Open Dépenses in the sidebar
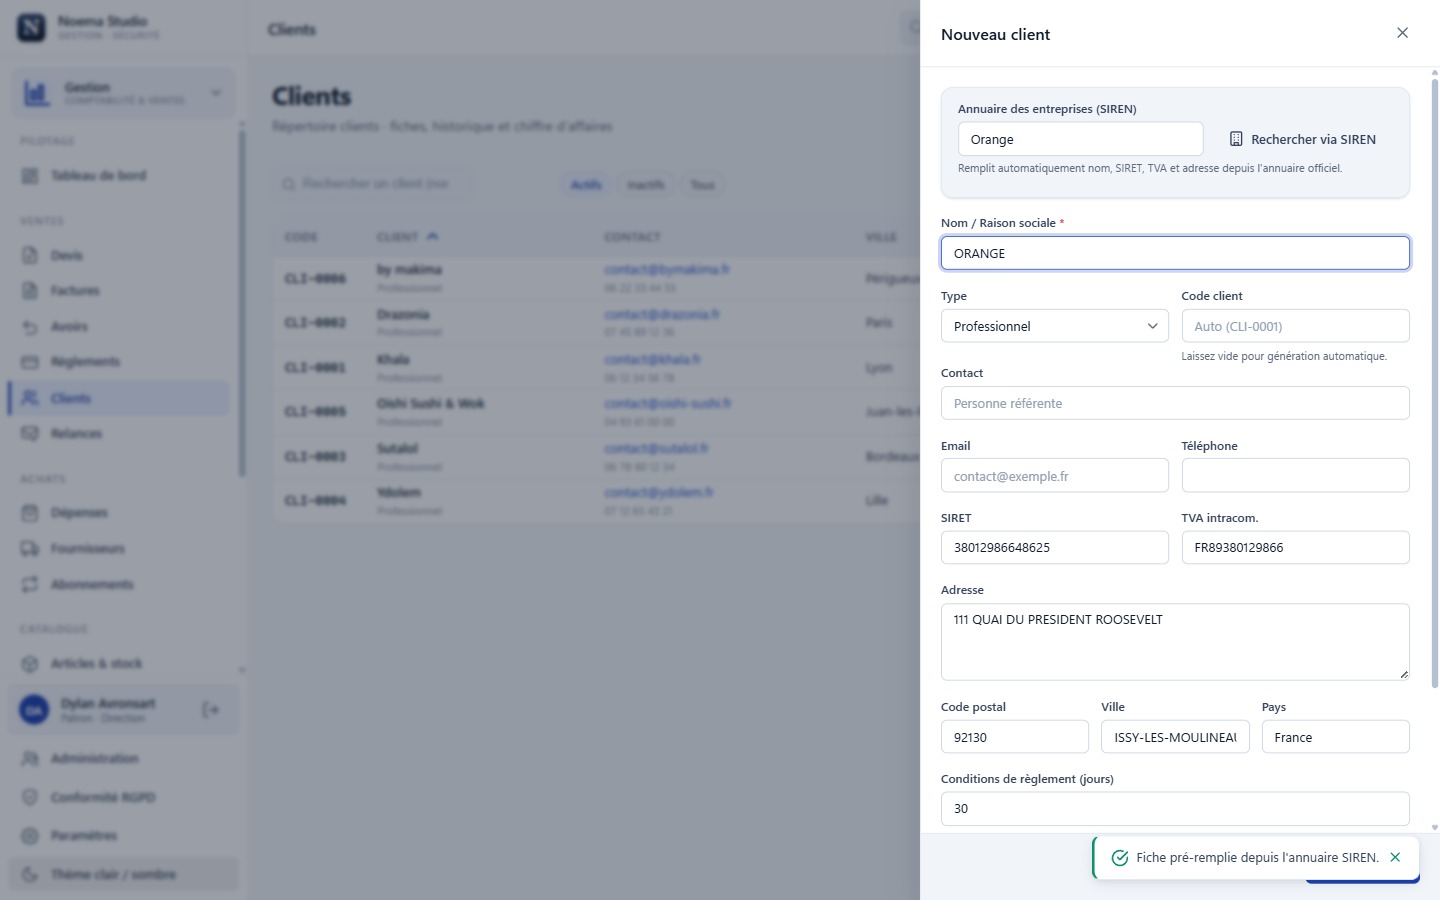1440x900 pixels. (x=120, y=513)
